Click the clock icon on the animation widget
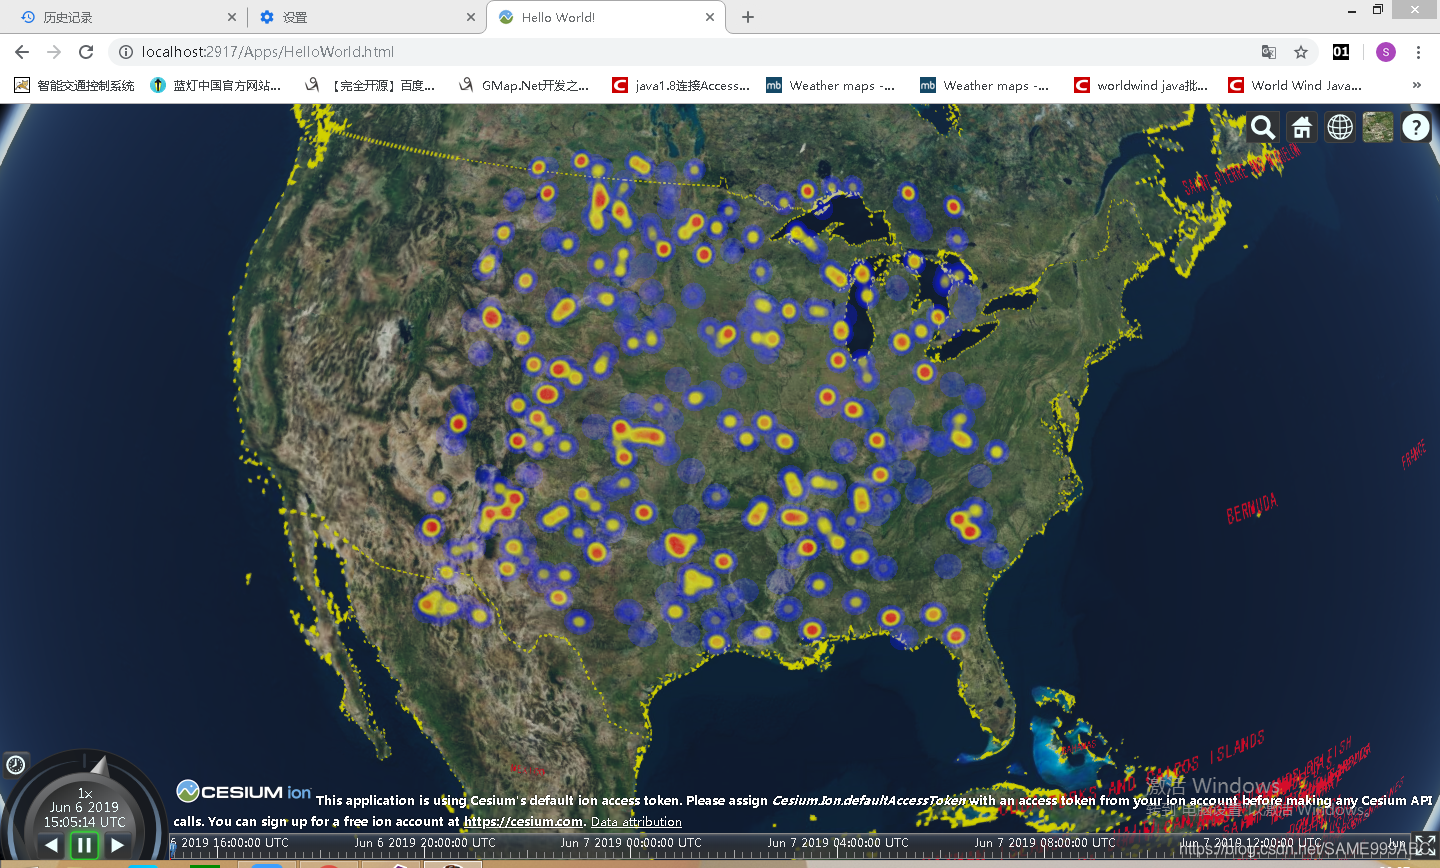 coord(16,764)
